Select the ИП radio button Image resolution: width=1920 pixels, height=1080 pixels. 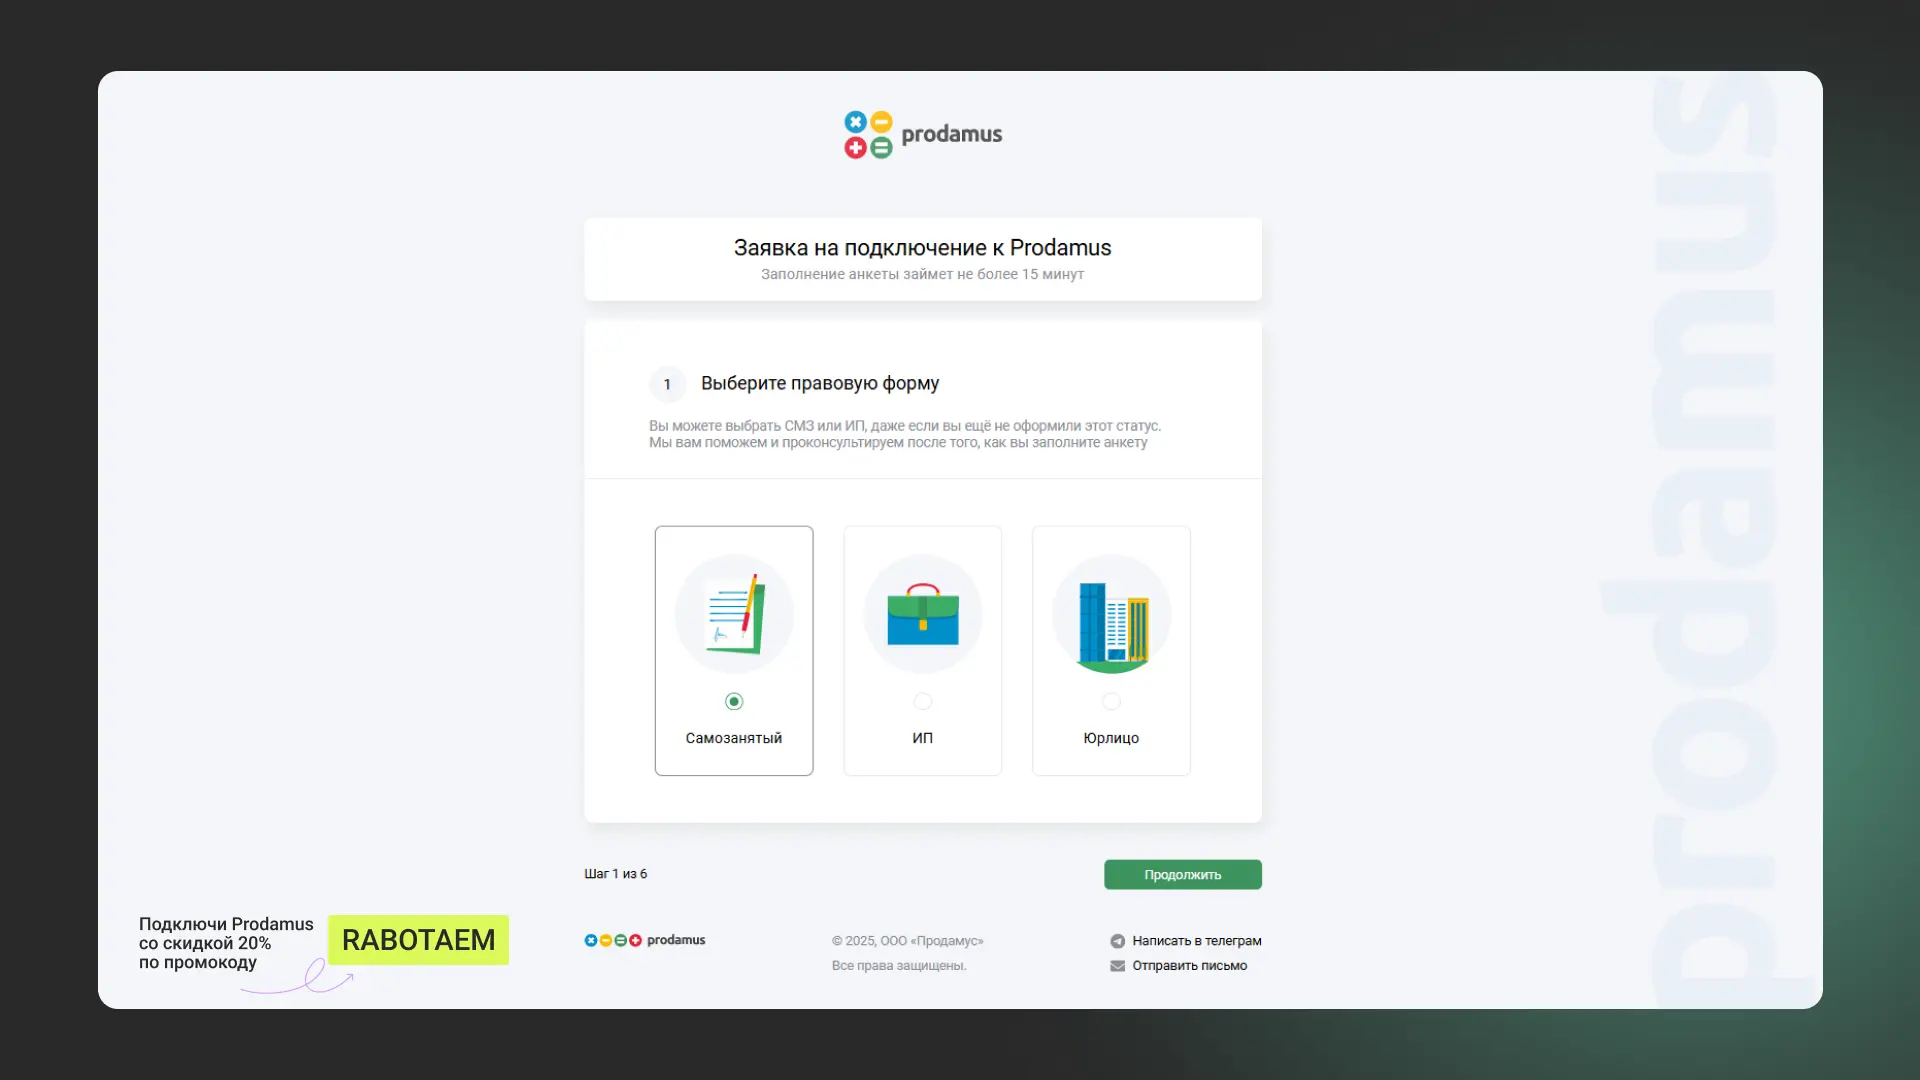click(x=922, y=701)
